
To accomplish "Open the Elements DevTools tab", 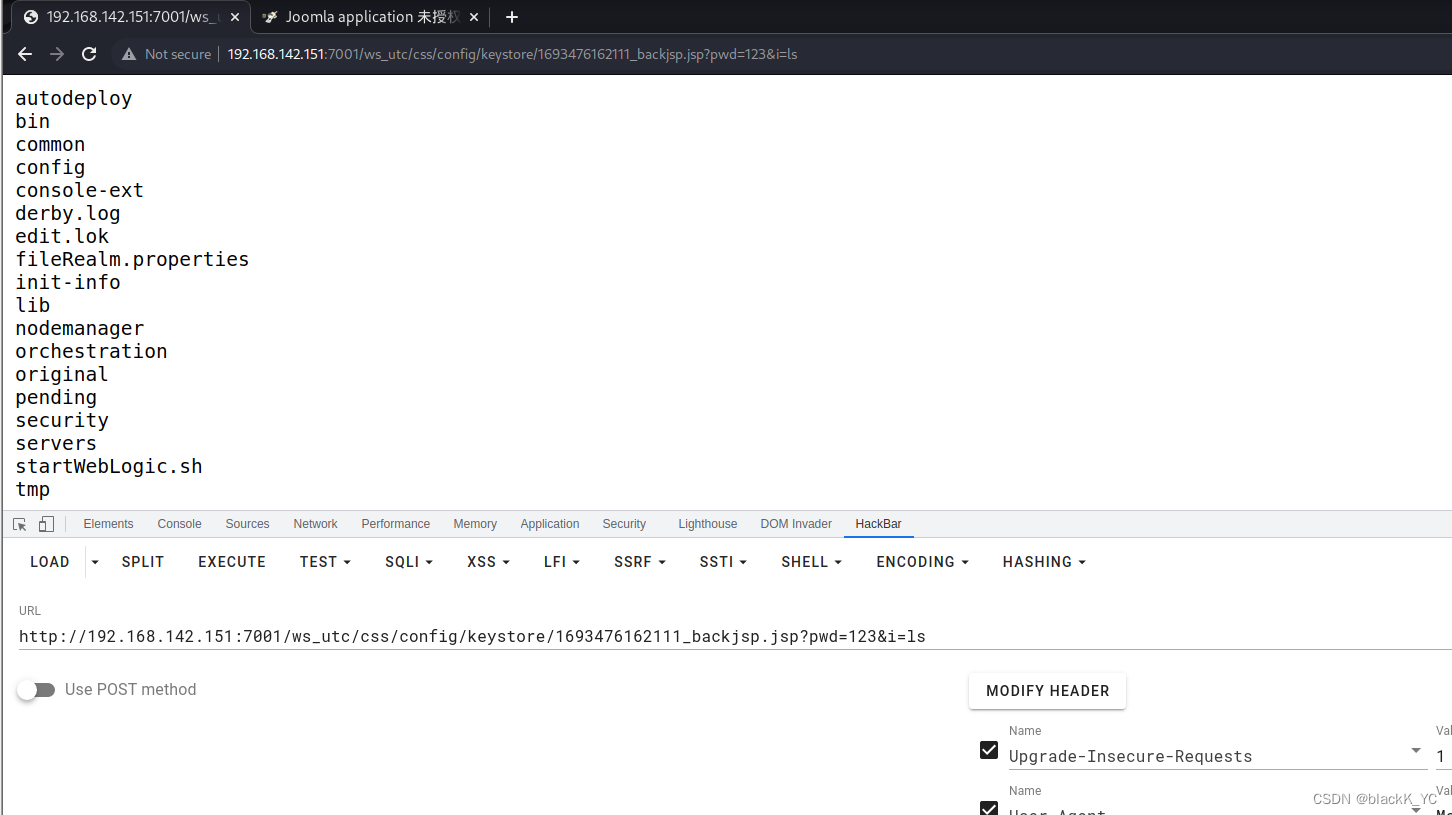I will click(x=108, y=524).
